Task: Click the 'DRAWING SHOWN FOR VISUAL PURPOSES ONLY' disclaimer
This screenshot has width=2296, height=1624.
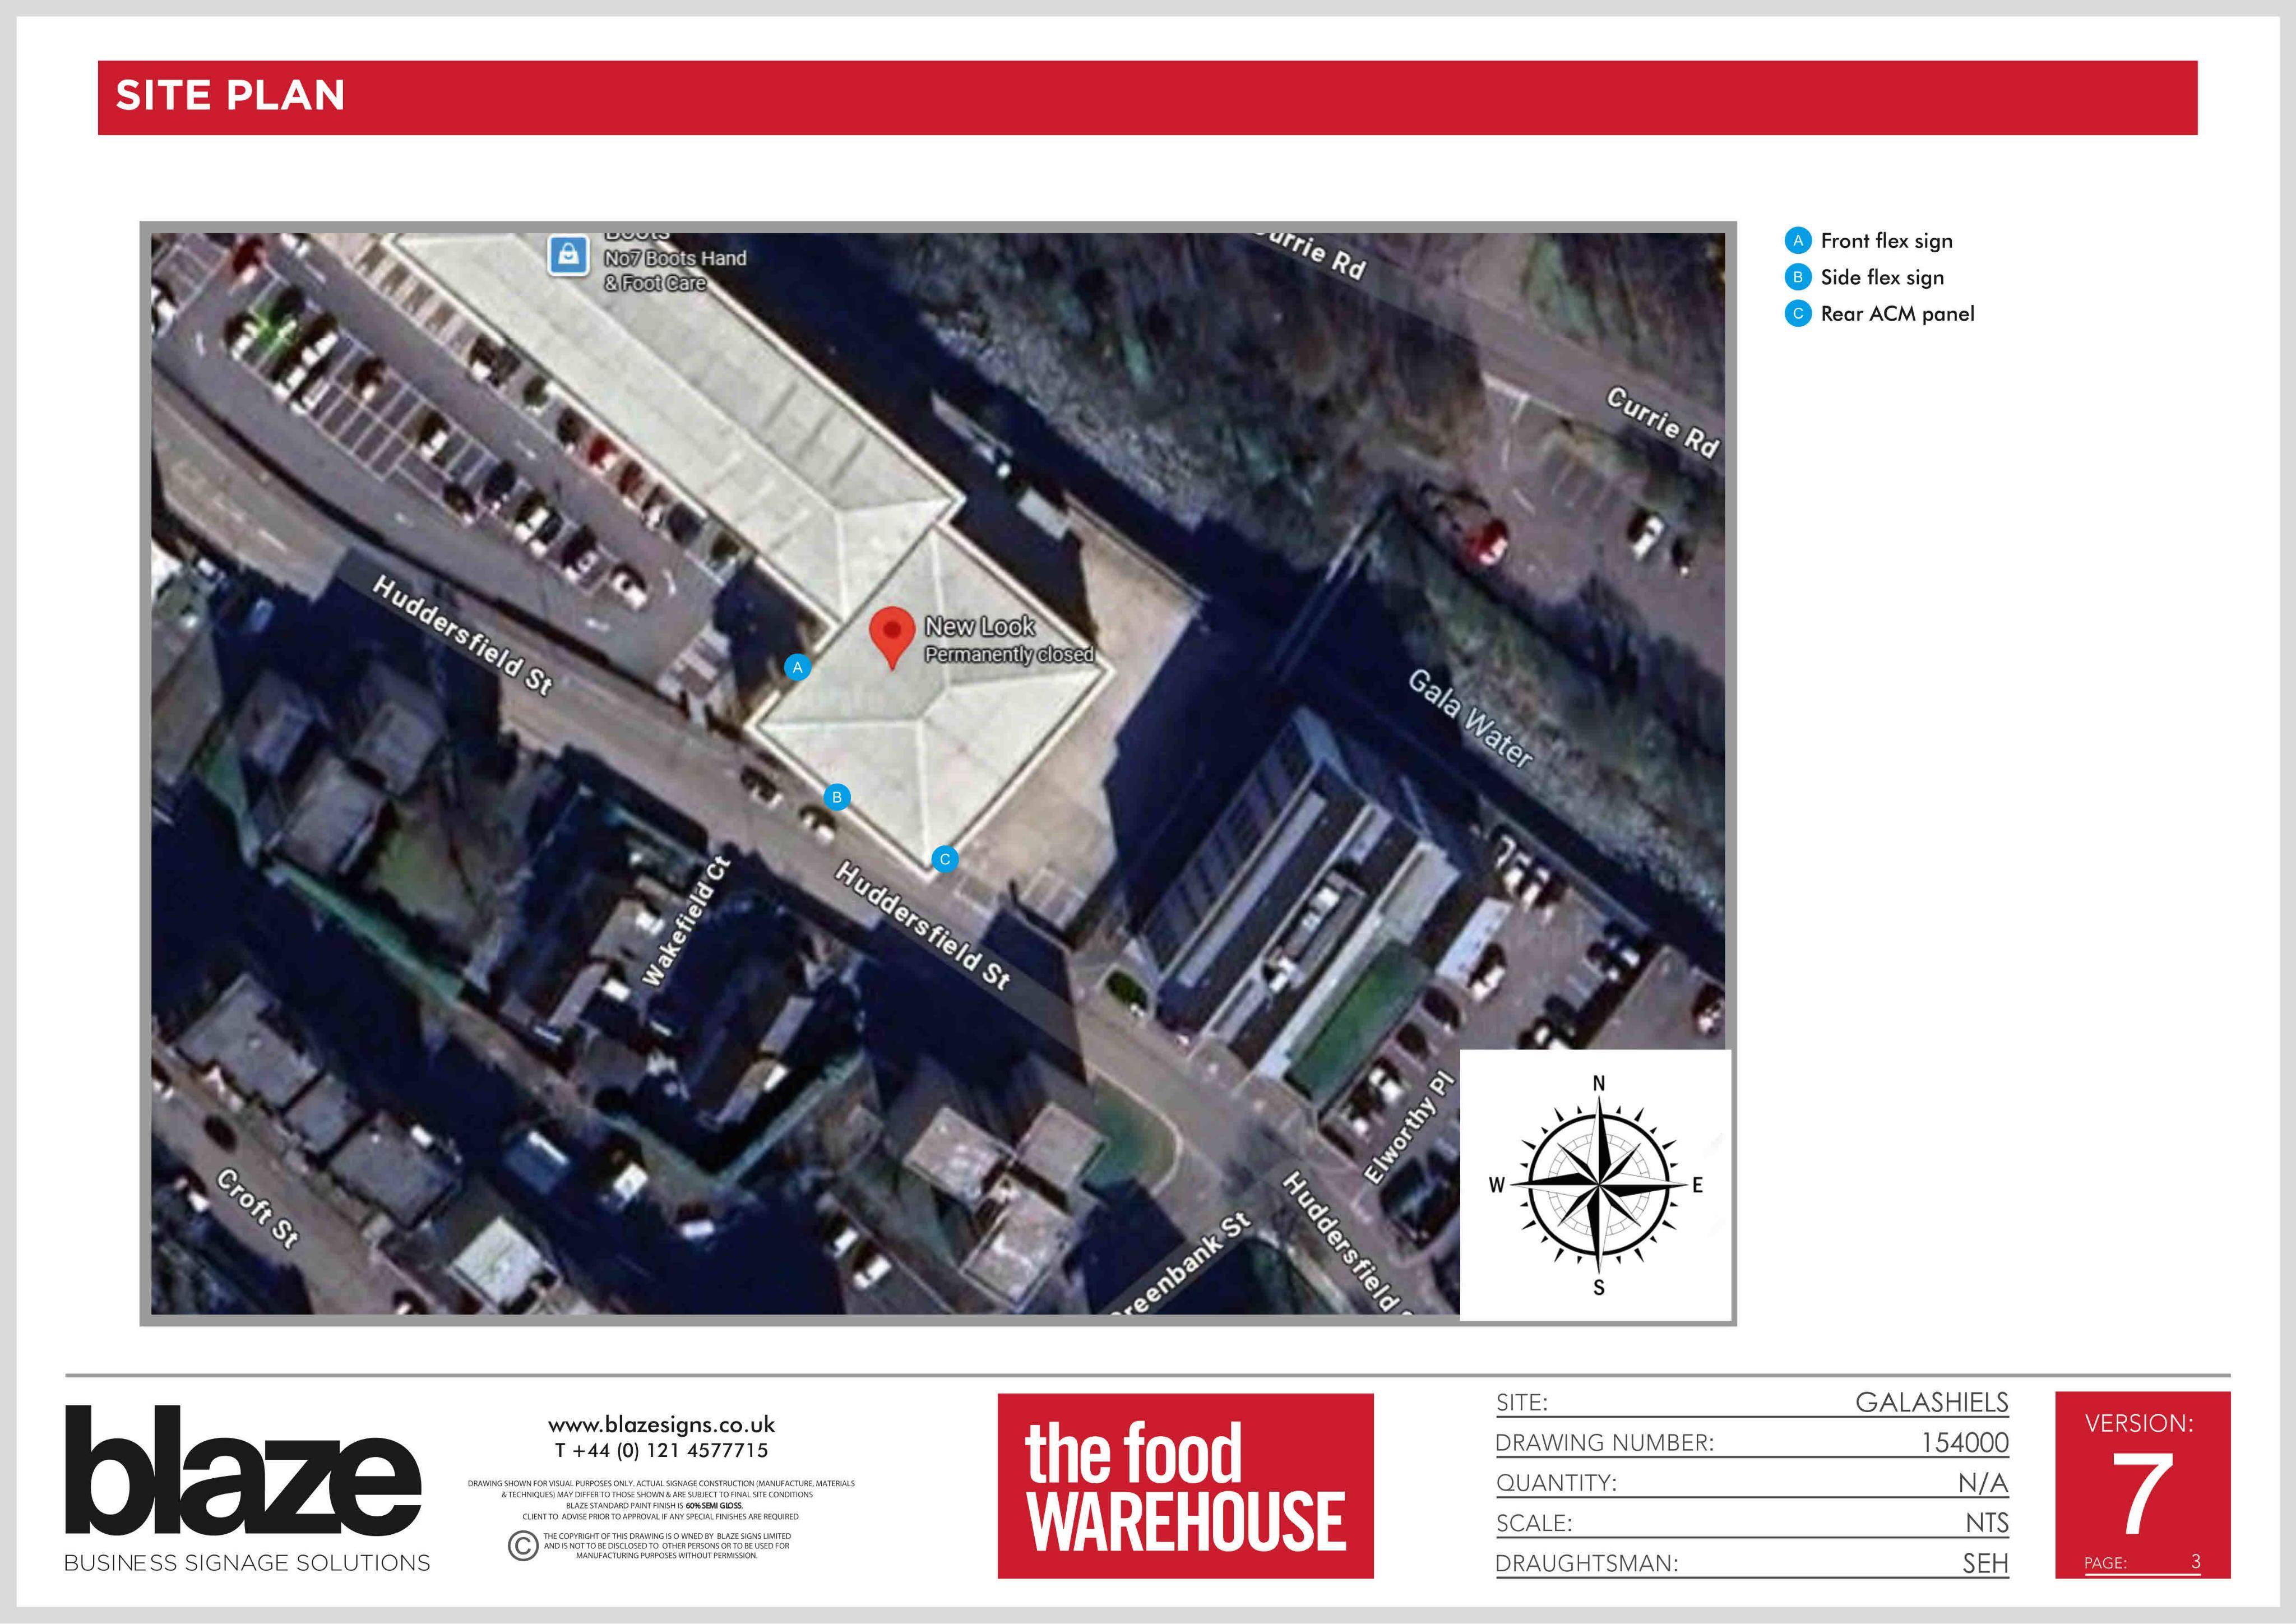Action: pyautogui.click(x=661, y=1500)
